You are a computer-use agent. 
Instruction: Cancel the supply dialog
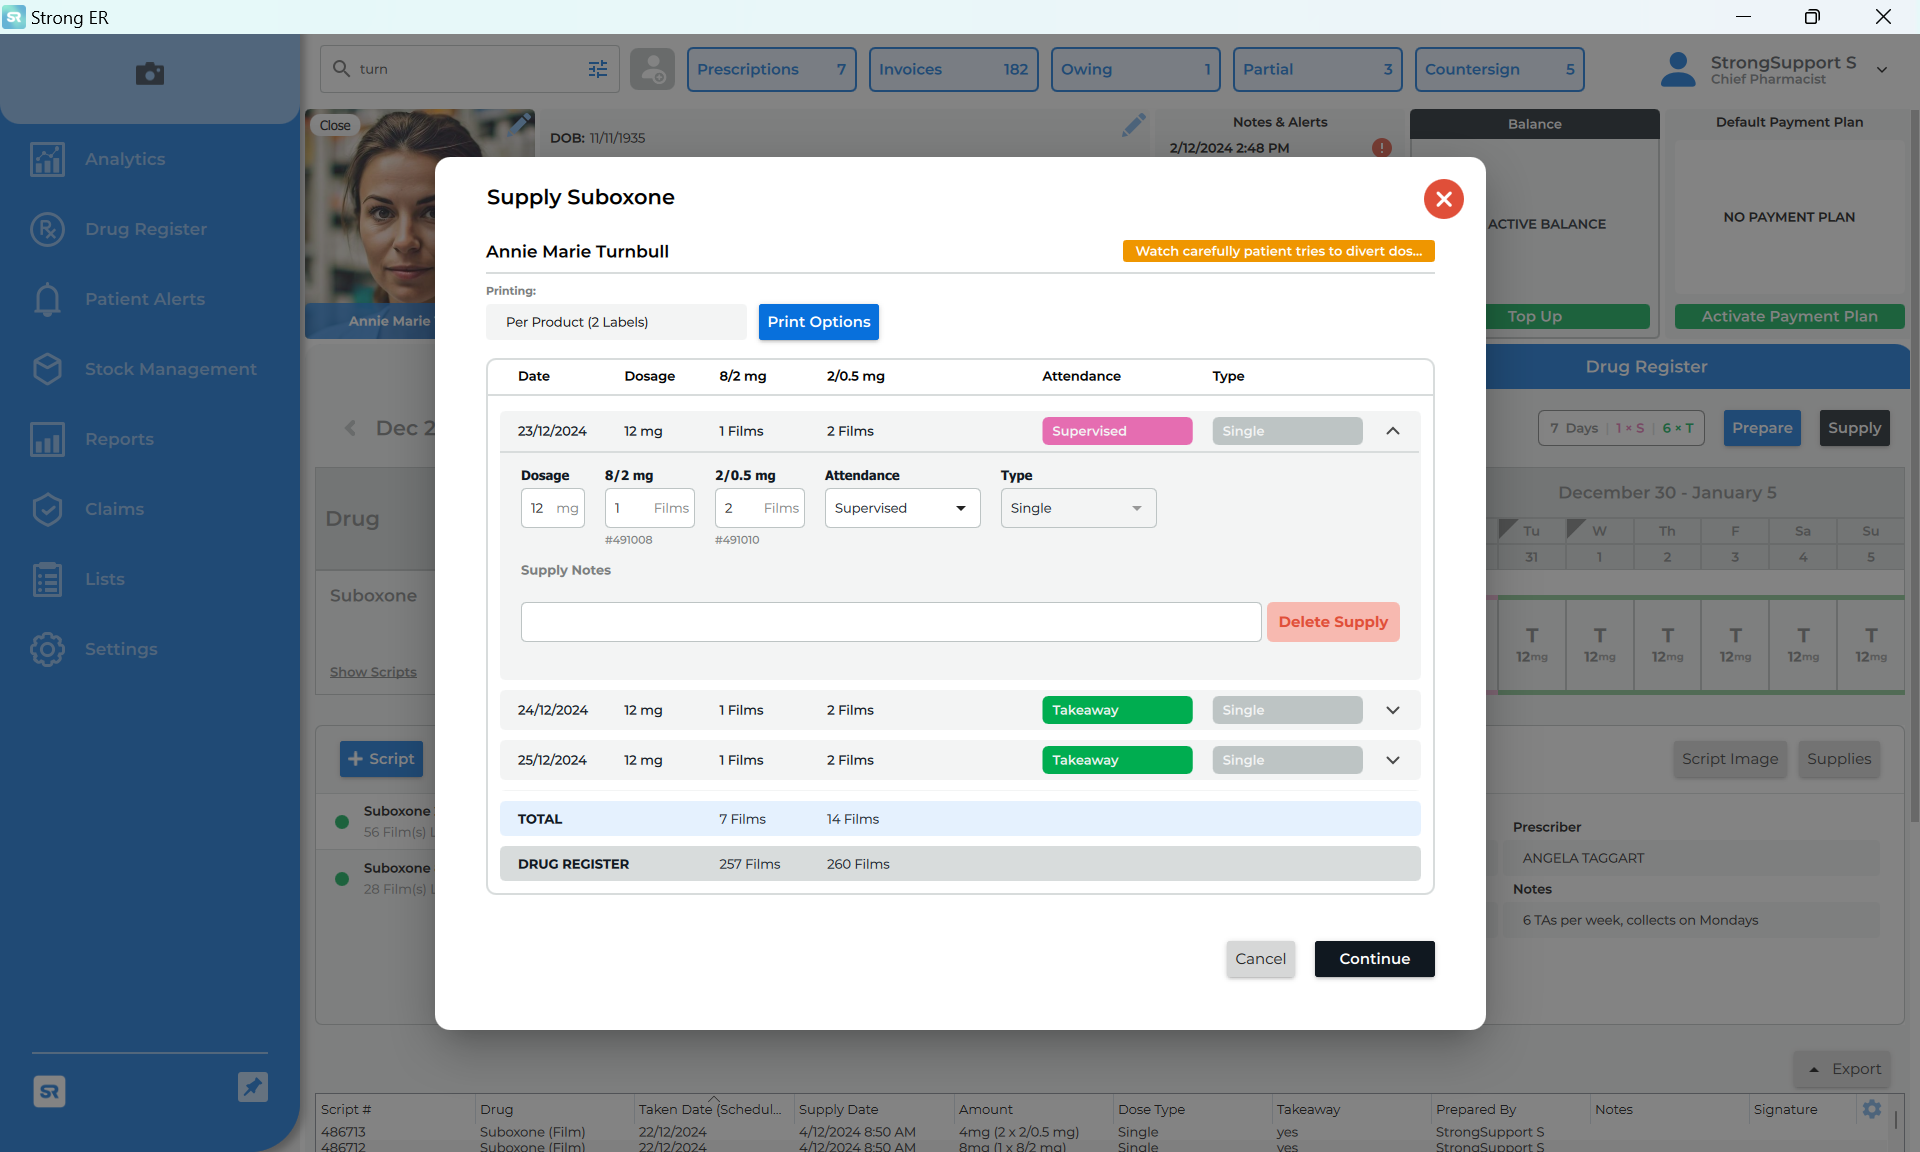click(x=1260, y=959)
